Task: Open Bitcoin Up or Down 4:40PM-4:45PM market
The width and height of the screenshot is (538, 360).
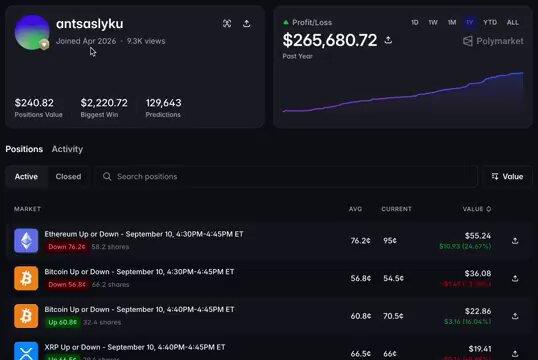Action: [x=139, y=310]
